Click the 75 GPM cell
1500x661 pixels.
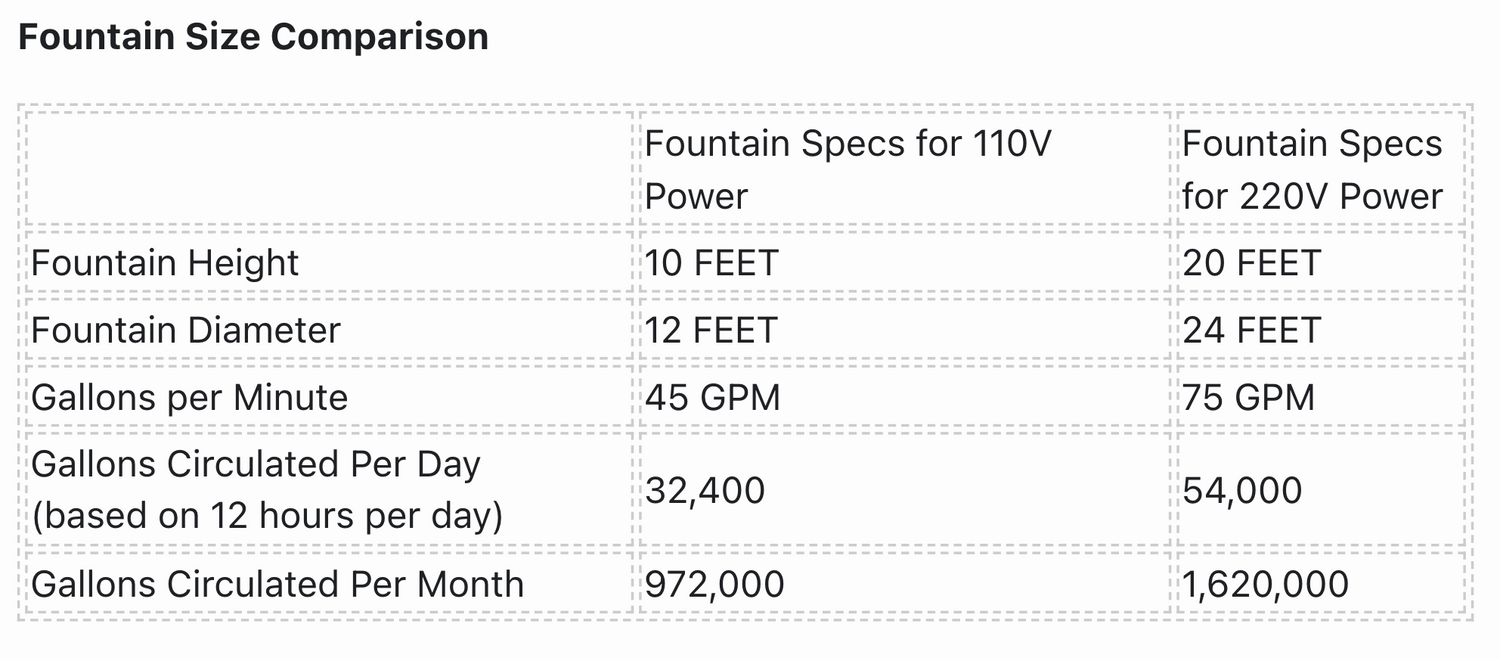1248,398
